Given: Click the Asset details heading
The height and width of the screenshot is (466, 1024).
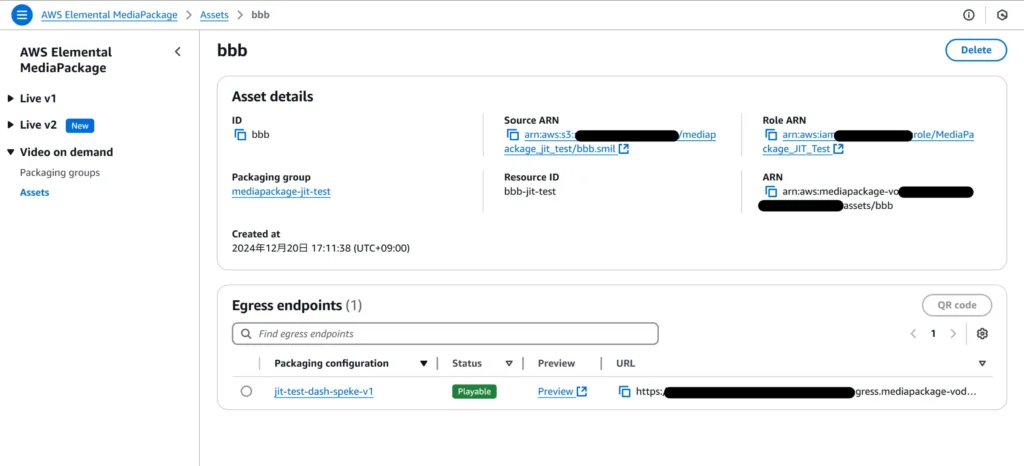Looking at the screenshot, I should coord(272,97).
